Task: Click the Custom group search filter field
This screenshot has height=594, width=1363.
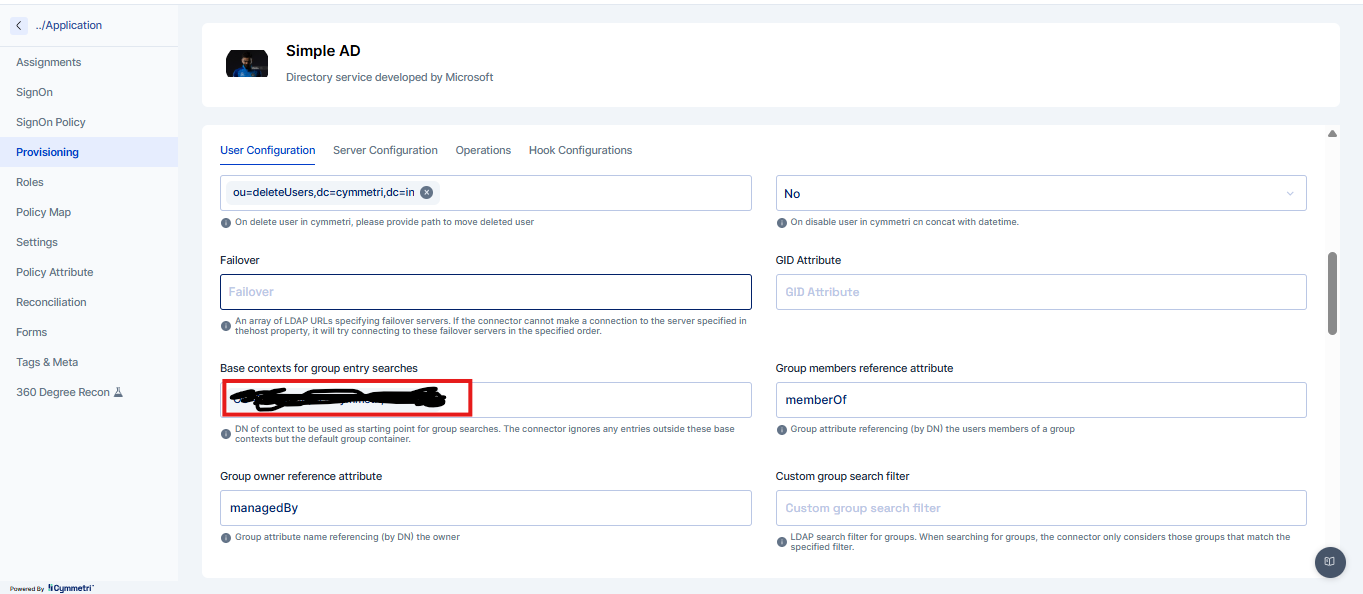Action: pos(1040,508)
